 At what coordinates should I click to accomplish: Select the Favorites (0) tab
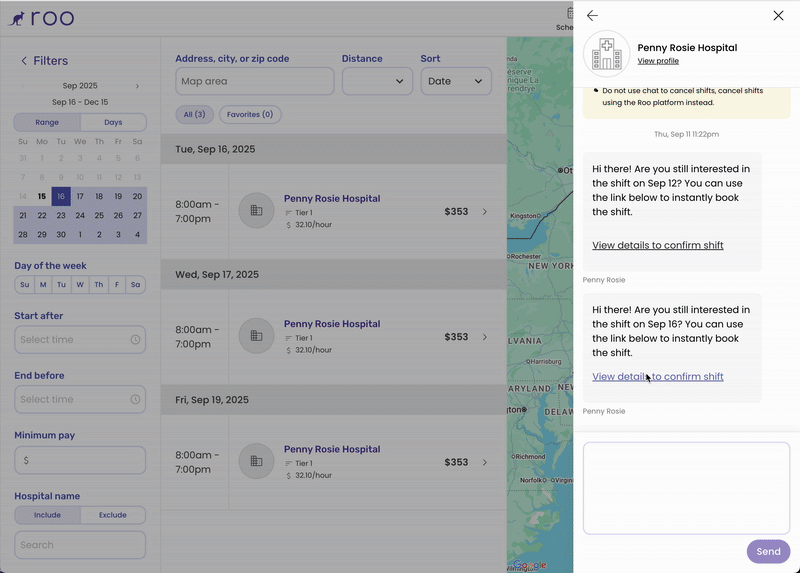coord(250,114)
